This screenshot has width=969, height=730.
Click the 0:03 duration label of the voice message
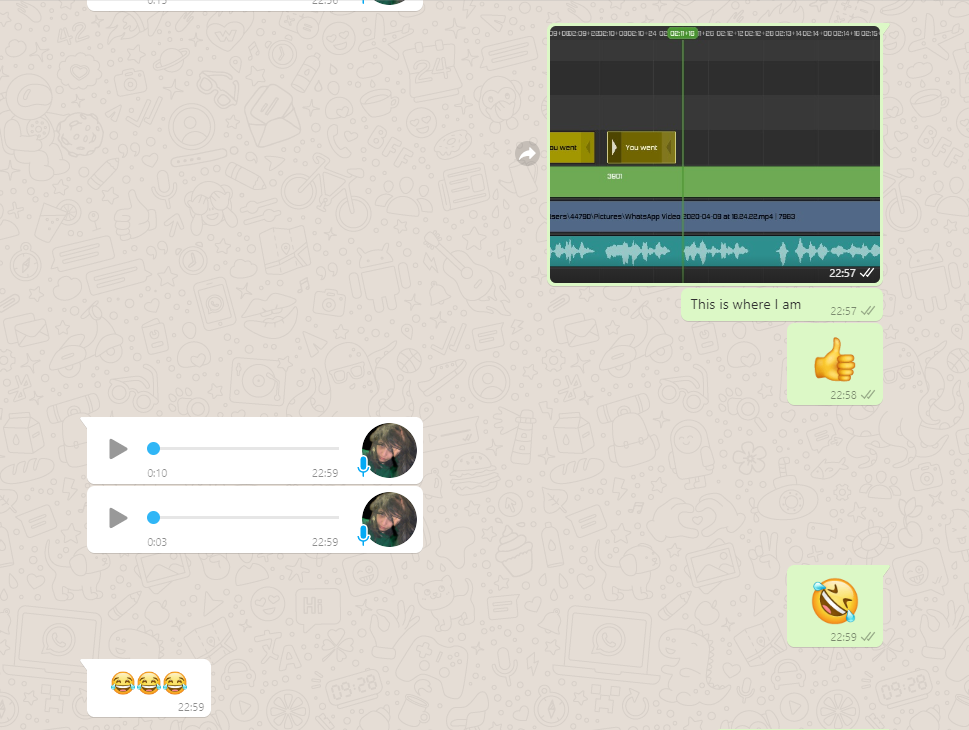point(157,542)
